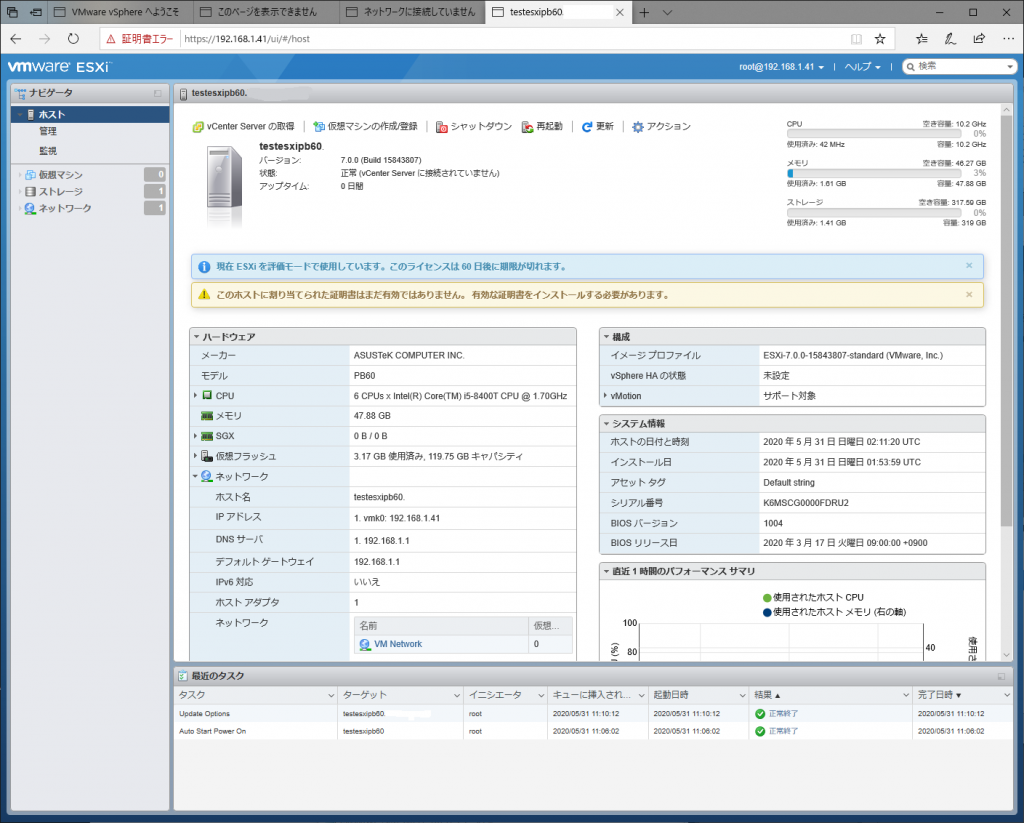
Task: Click the シャットダウン host button
Action: (x=473, y=127)
